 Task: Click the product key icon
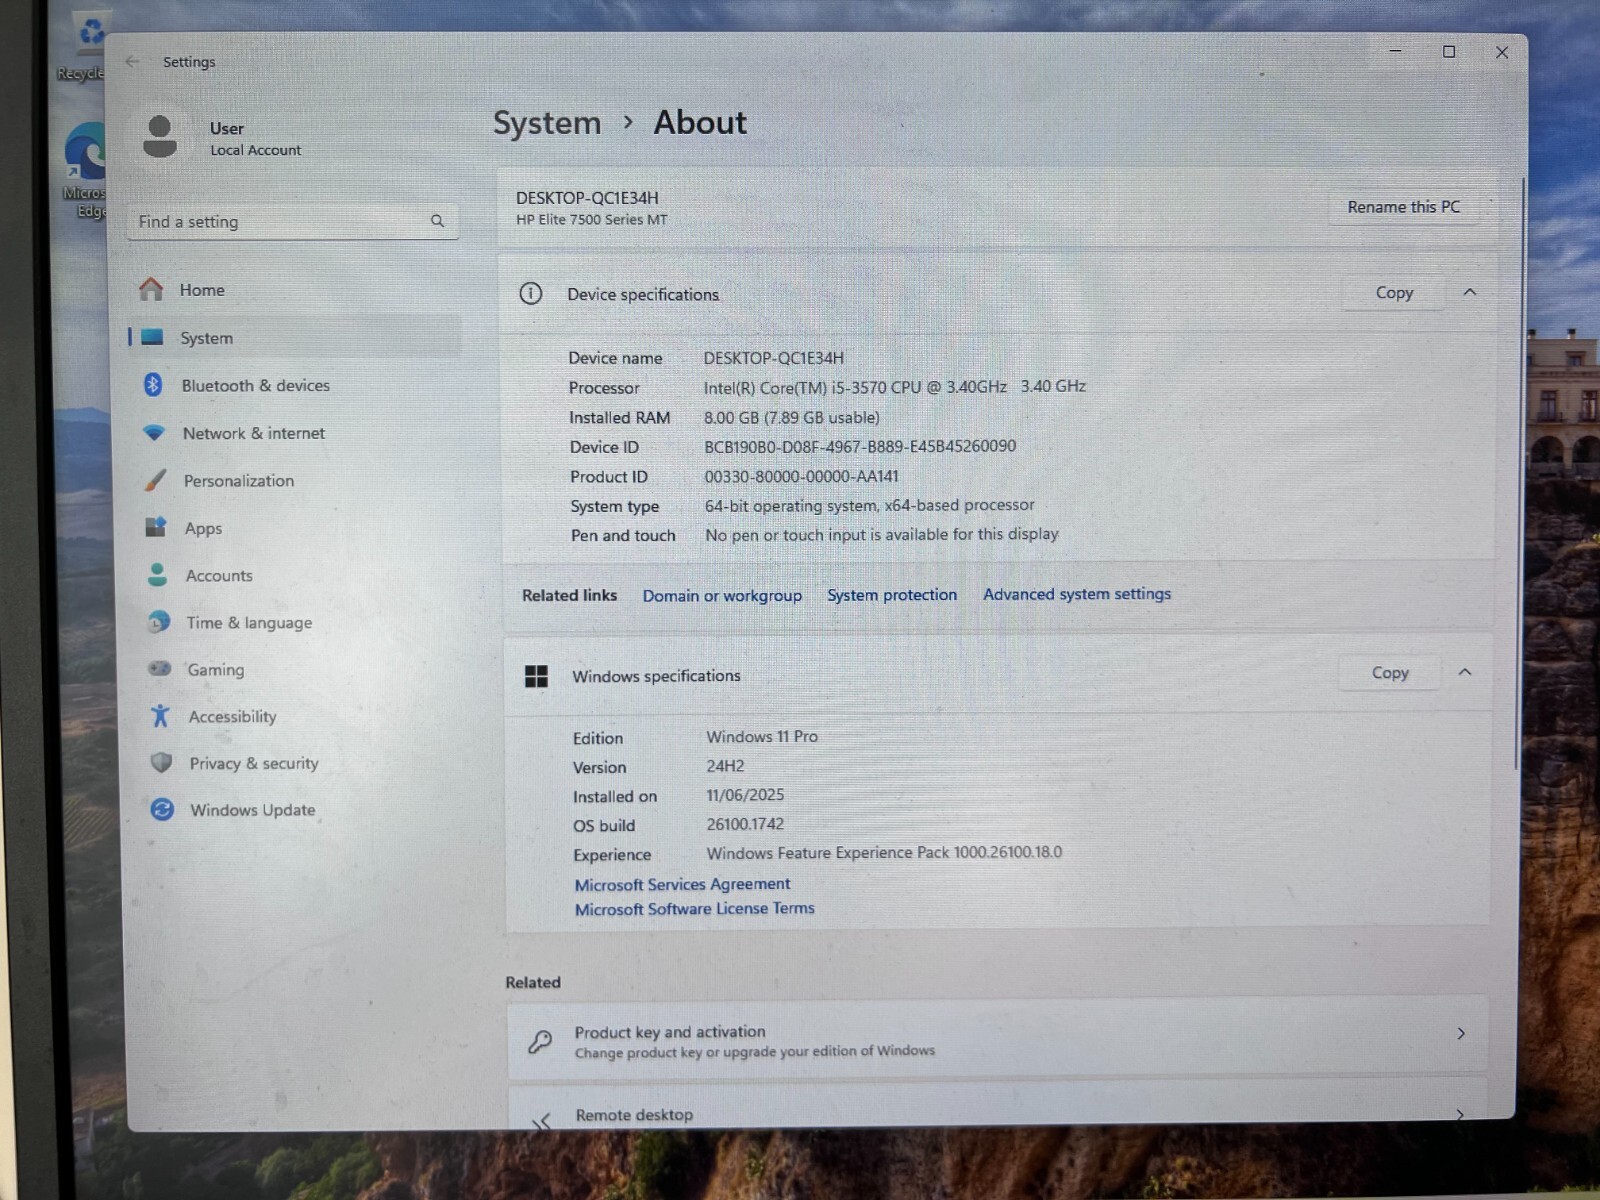click(x=540, y=1042)
